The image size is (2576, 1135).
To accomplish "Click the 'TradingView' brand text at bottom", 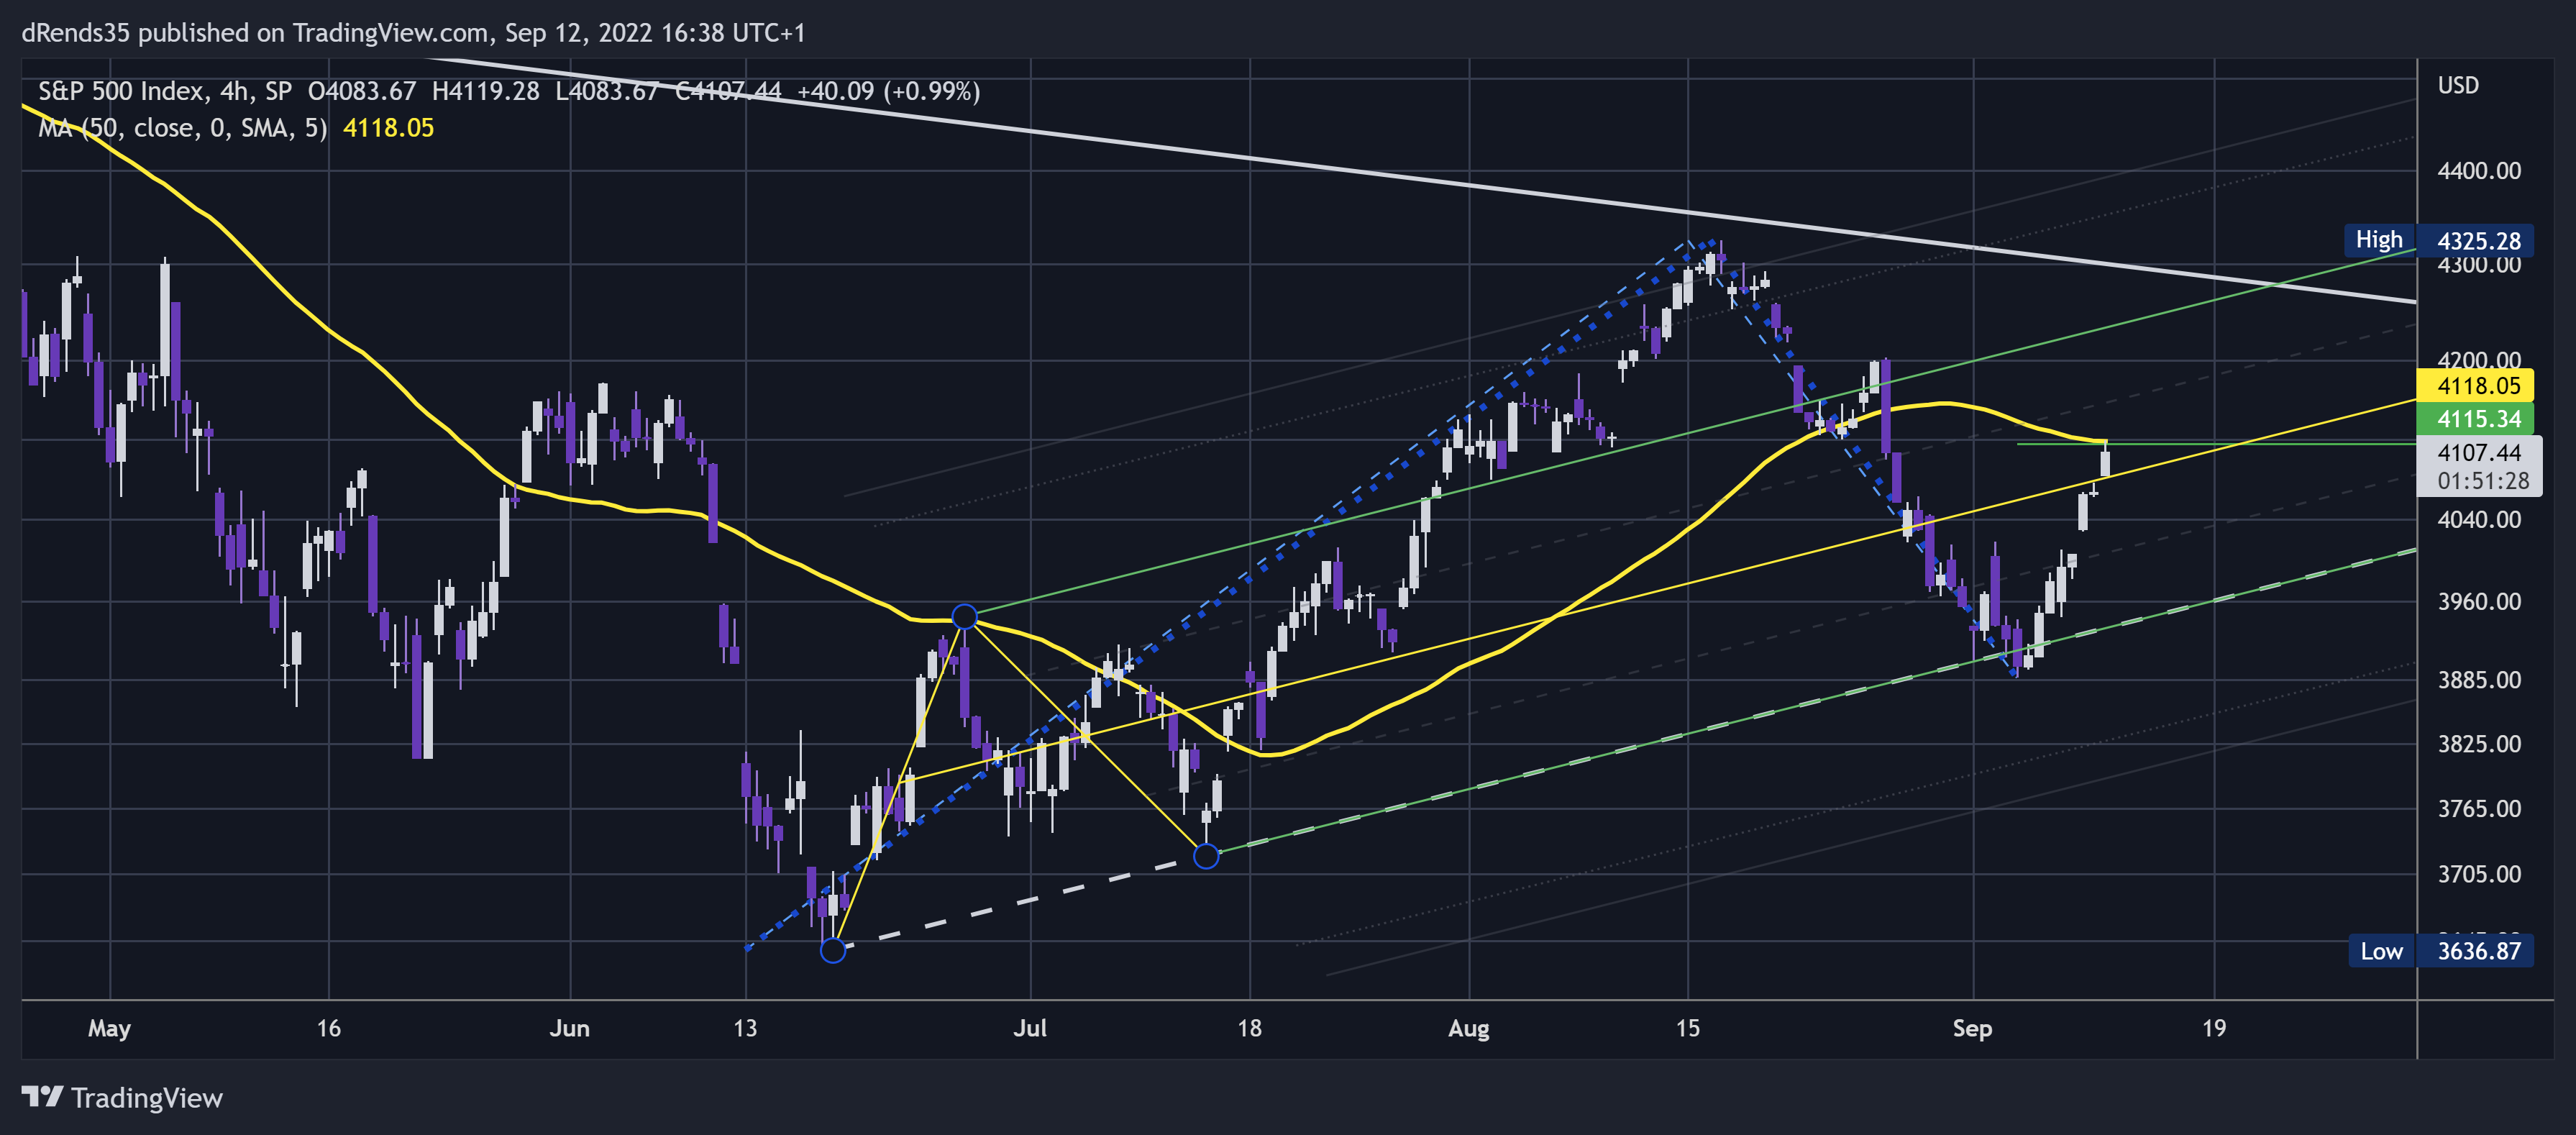I will (147, 1098).
